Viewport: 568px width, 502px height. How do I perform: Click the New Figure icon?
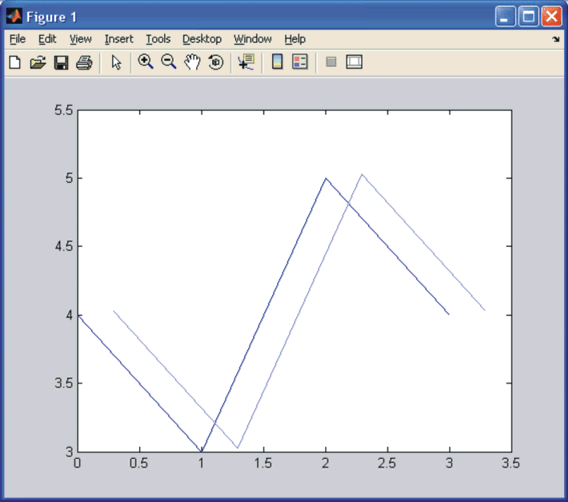pos(15,62)
